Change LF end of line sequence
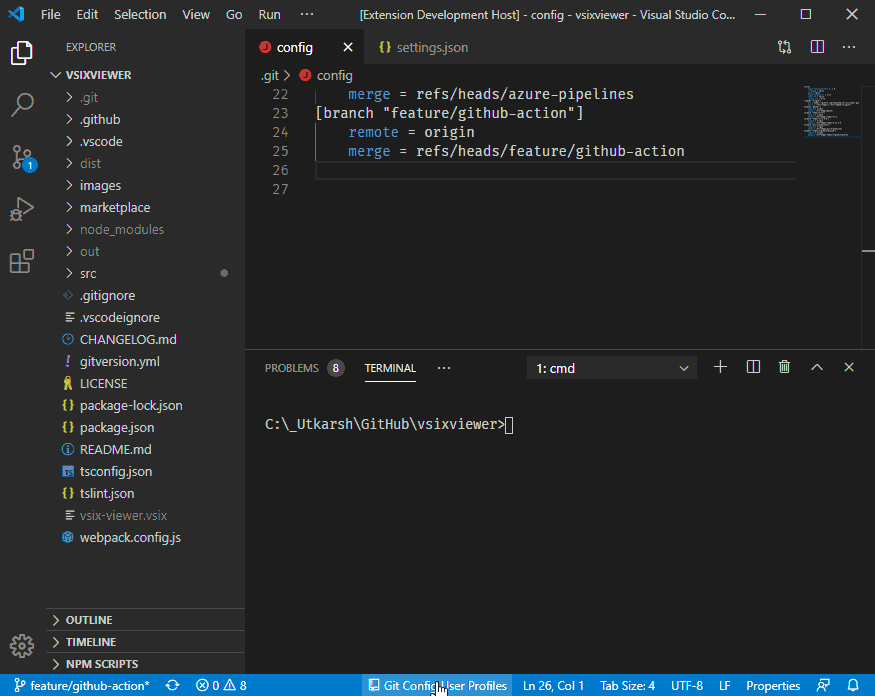Image resolution: width=875 pixels, height=696 pixels. (724, 685)
